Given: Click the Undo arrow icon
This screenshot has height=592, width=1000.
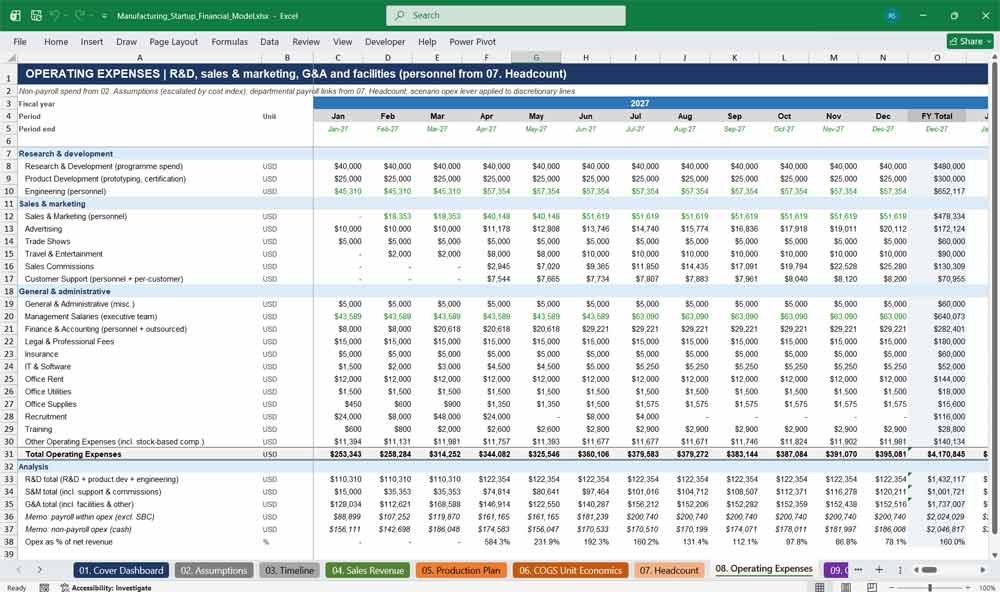Looking at the screenshot, I should pos(55,15).
